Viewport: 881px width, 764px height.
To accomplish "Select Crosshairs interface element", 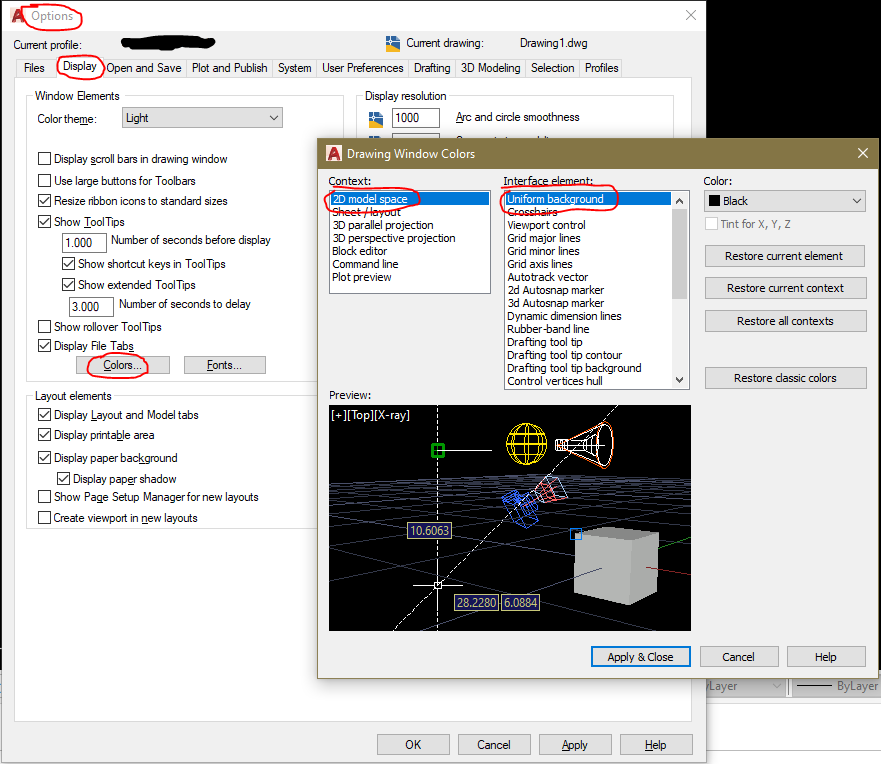I will pos(588,212).
